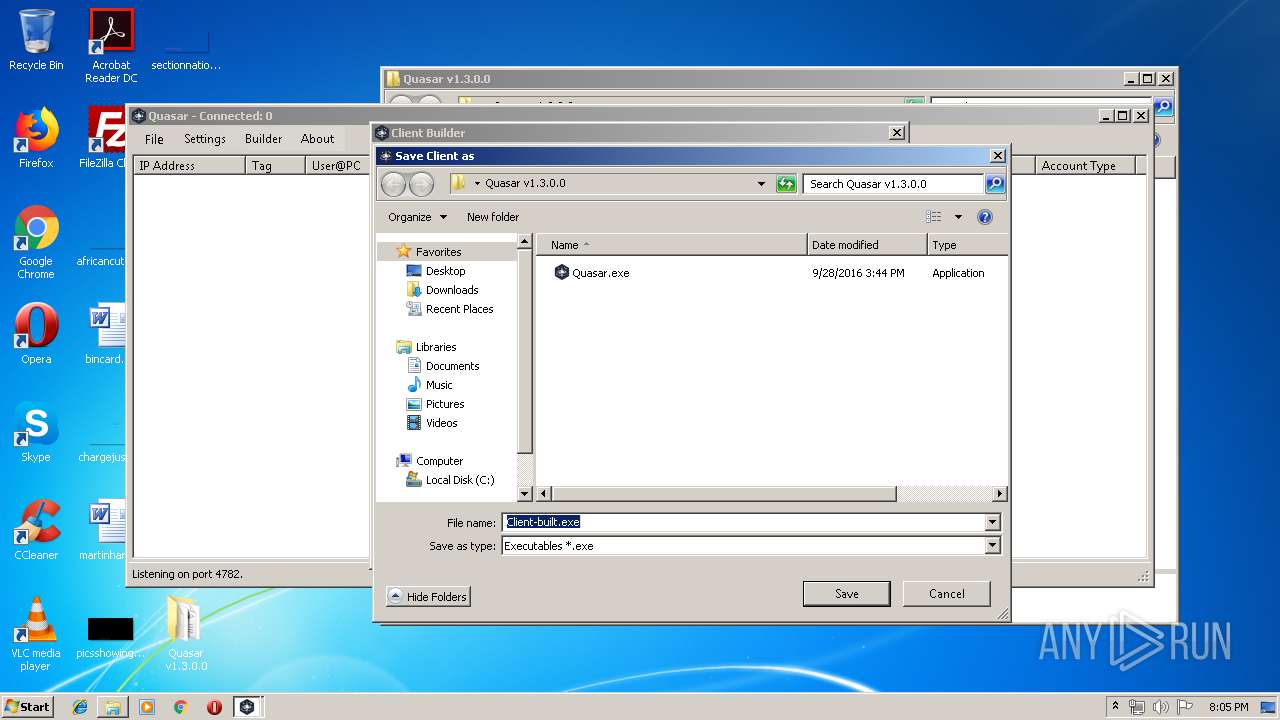This screenshot has width=1280, height=720.
Task: Click the Search Quasar v1.3.0.0 field
Action: click(893, 184)
